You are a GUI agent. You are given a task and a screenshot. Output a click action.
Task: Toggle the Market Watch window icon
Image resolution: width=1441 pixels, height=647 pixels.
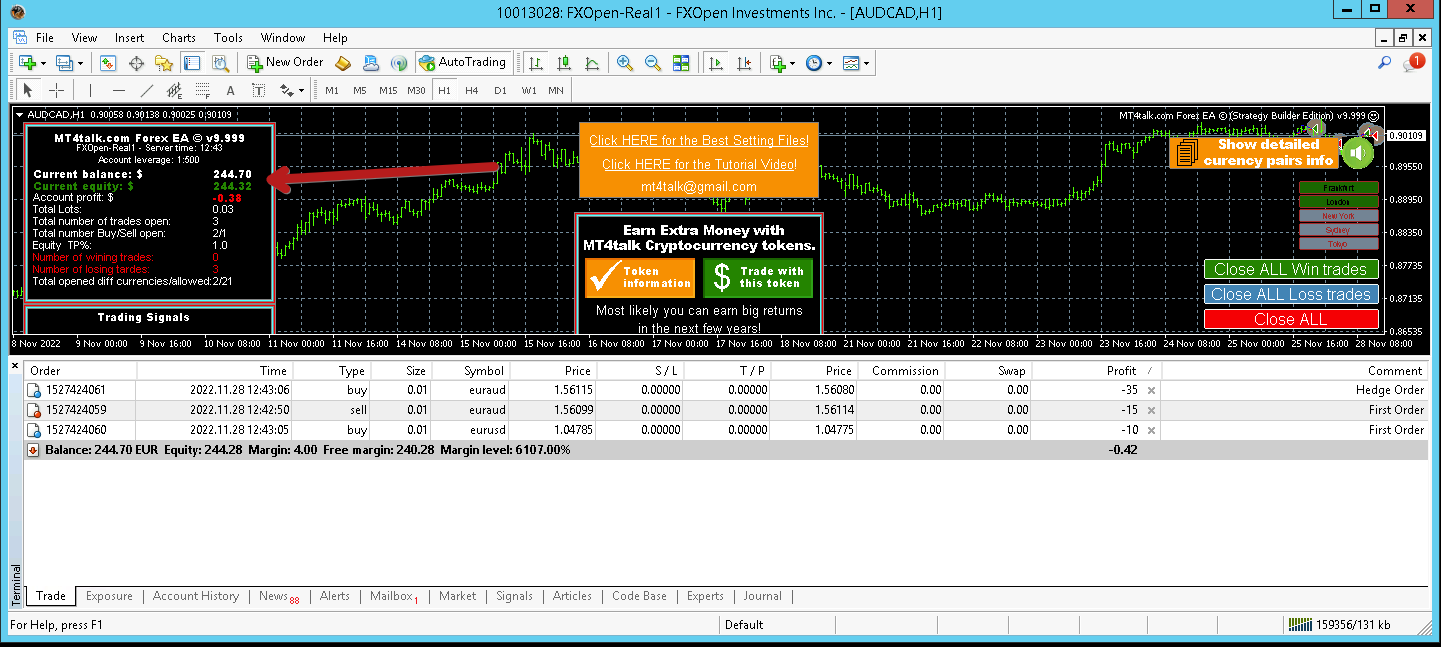coord(108,62)
